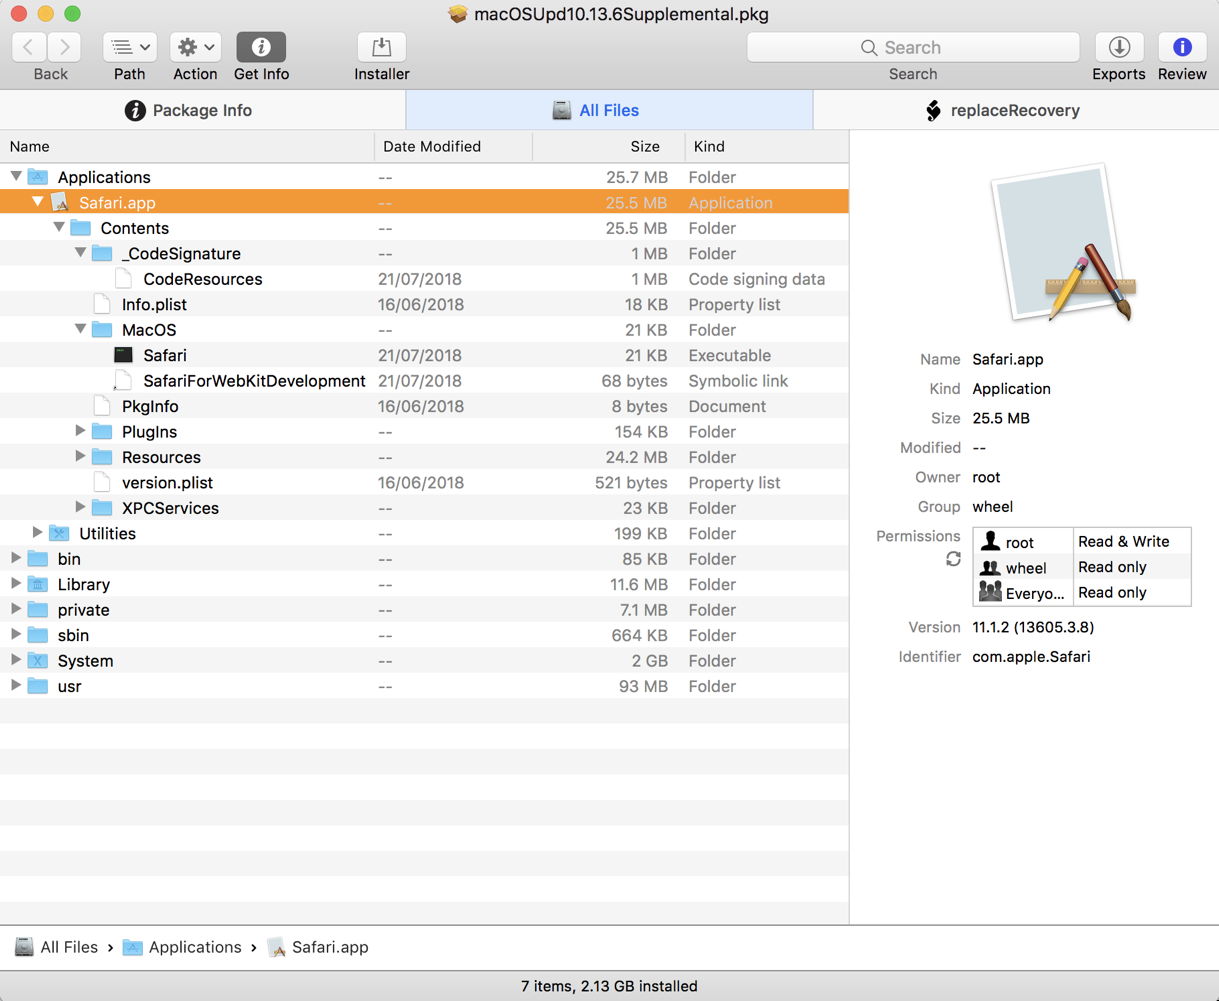Open the Path dropdown menu

point(129,47)
